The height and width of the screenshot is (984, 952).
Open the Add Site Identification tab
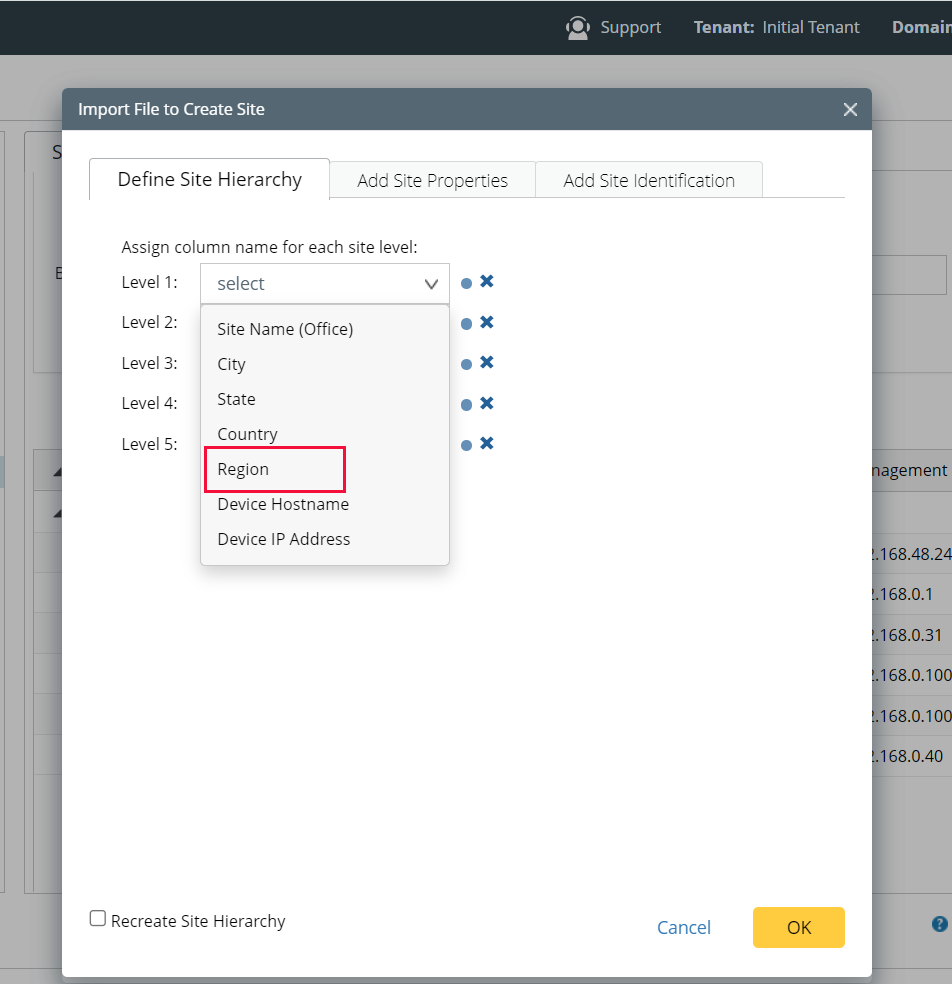648,181
